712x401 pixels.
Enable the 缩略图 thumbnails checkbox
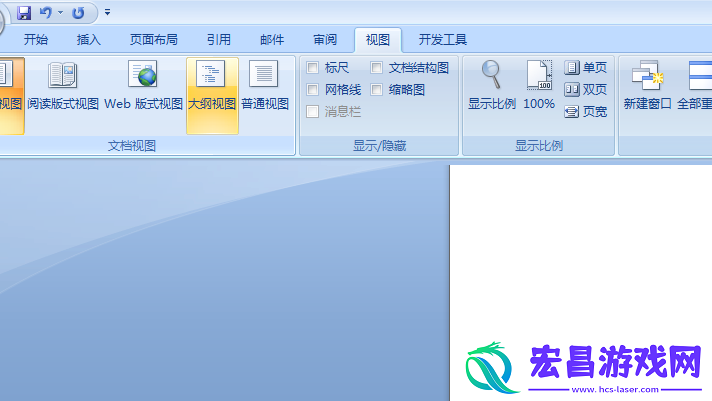(x=376, y=89)
